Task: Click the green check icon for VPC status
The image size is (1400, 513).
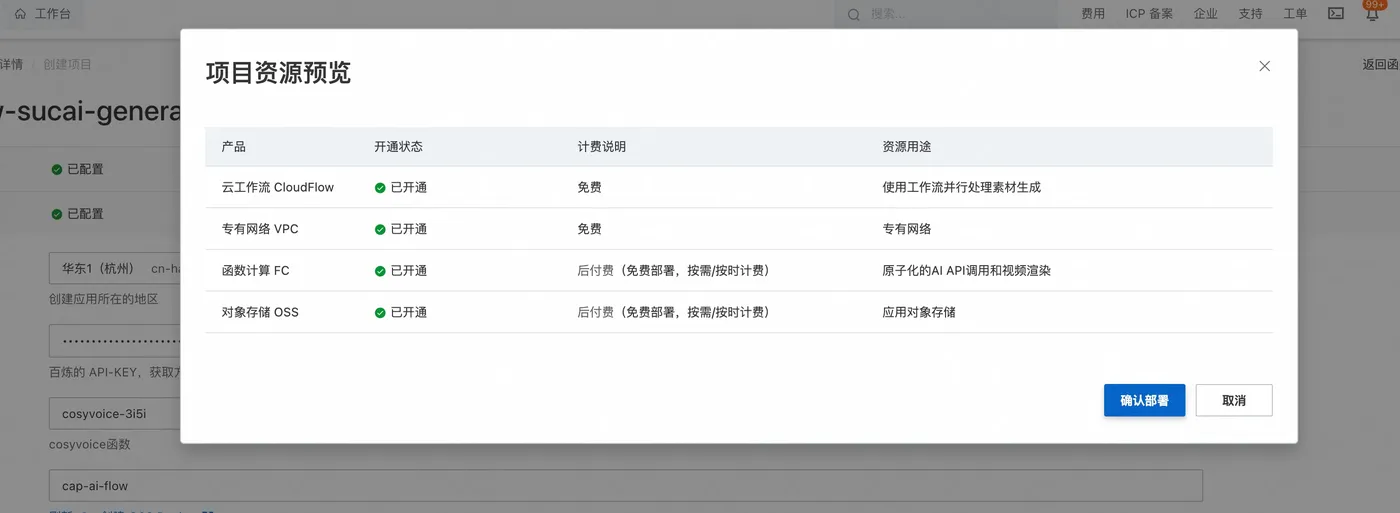Action: 380,229
